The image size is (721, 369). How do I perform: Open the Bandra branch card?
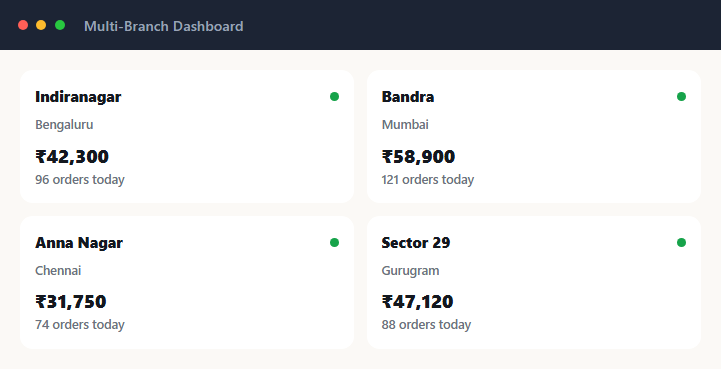[534, 136]
